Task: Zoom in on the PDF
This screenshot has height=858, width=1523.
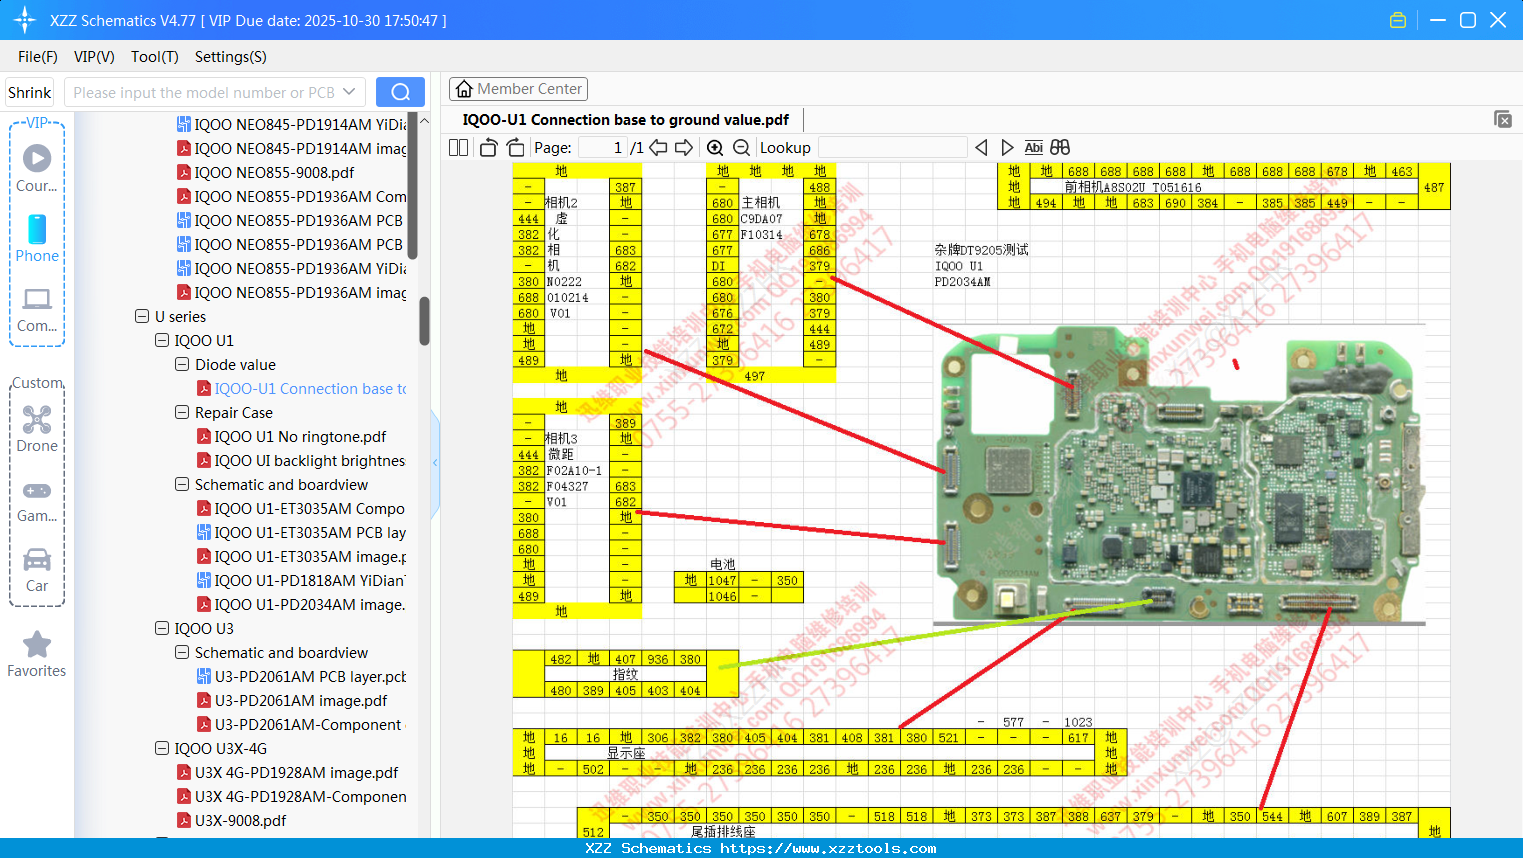Action: point(715,148)
